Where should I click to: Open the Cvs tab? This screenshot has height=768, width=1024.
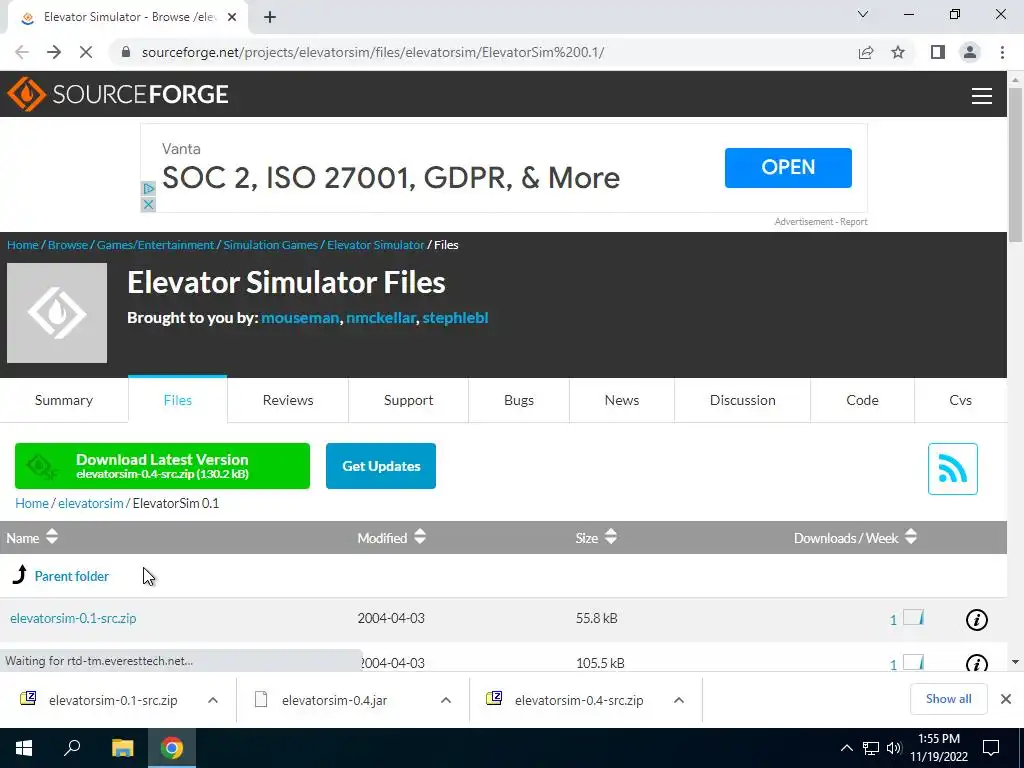click(x=960, y=400)
